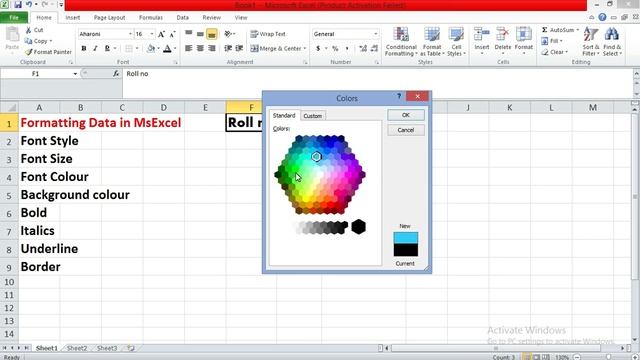Viewport: 640px width, 360px height.
Task: Click OK in the Colors dialog
Action: (x=406, y=115)
